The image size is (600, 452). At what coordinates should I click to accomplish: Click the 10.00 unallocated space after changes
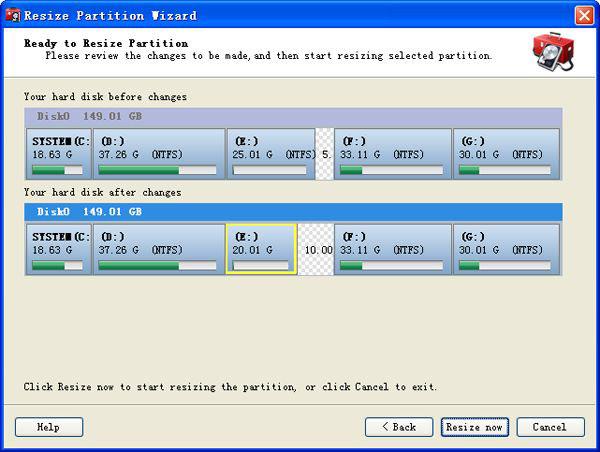(x=316, y=249)
